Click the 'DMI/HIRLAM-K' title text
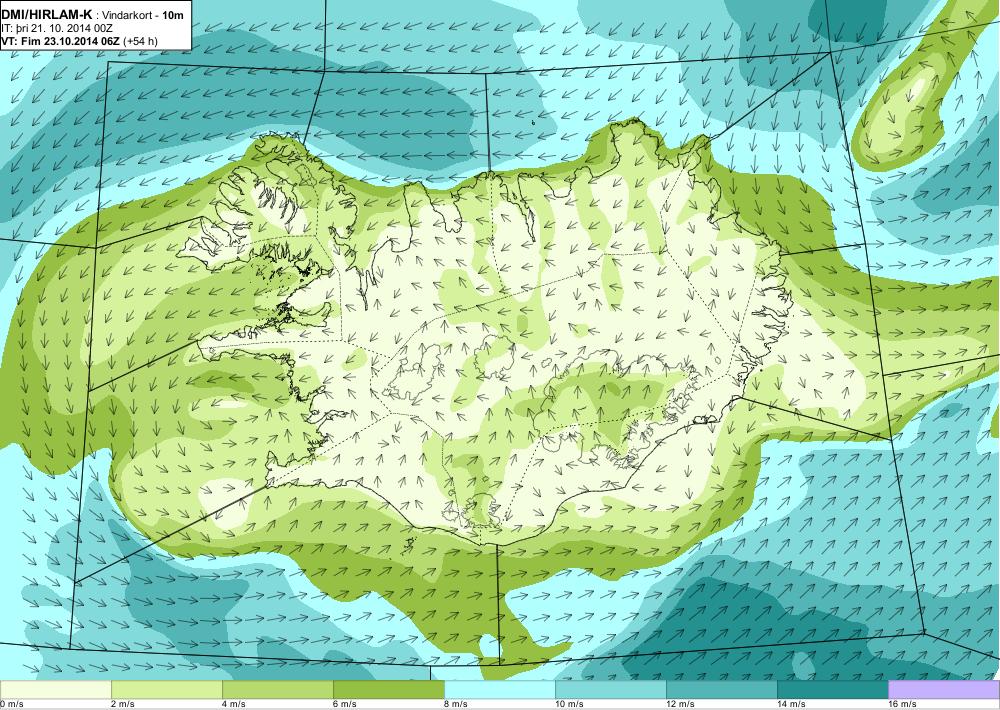 47,14
